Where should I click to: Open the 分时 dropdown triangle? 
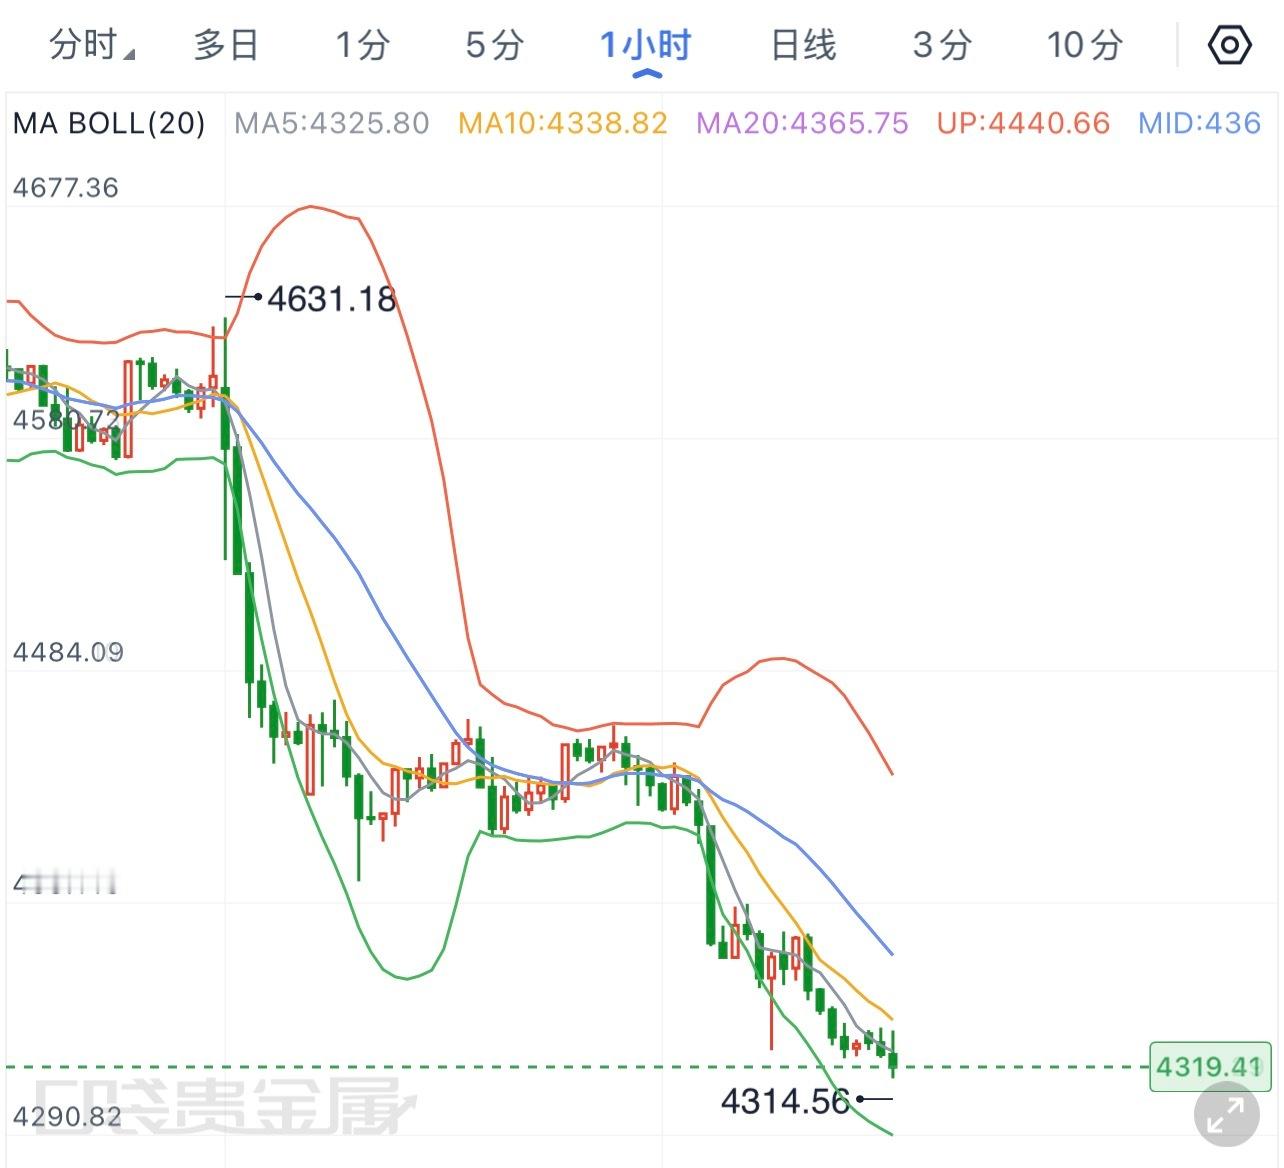128,53
